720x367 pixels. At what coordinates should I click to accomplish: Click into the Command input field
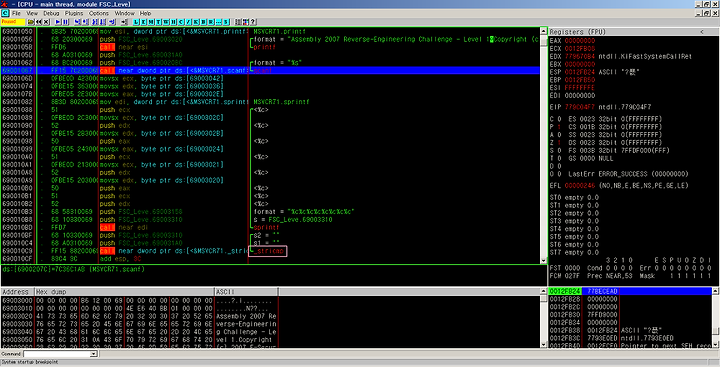click(x=57, y=354)
